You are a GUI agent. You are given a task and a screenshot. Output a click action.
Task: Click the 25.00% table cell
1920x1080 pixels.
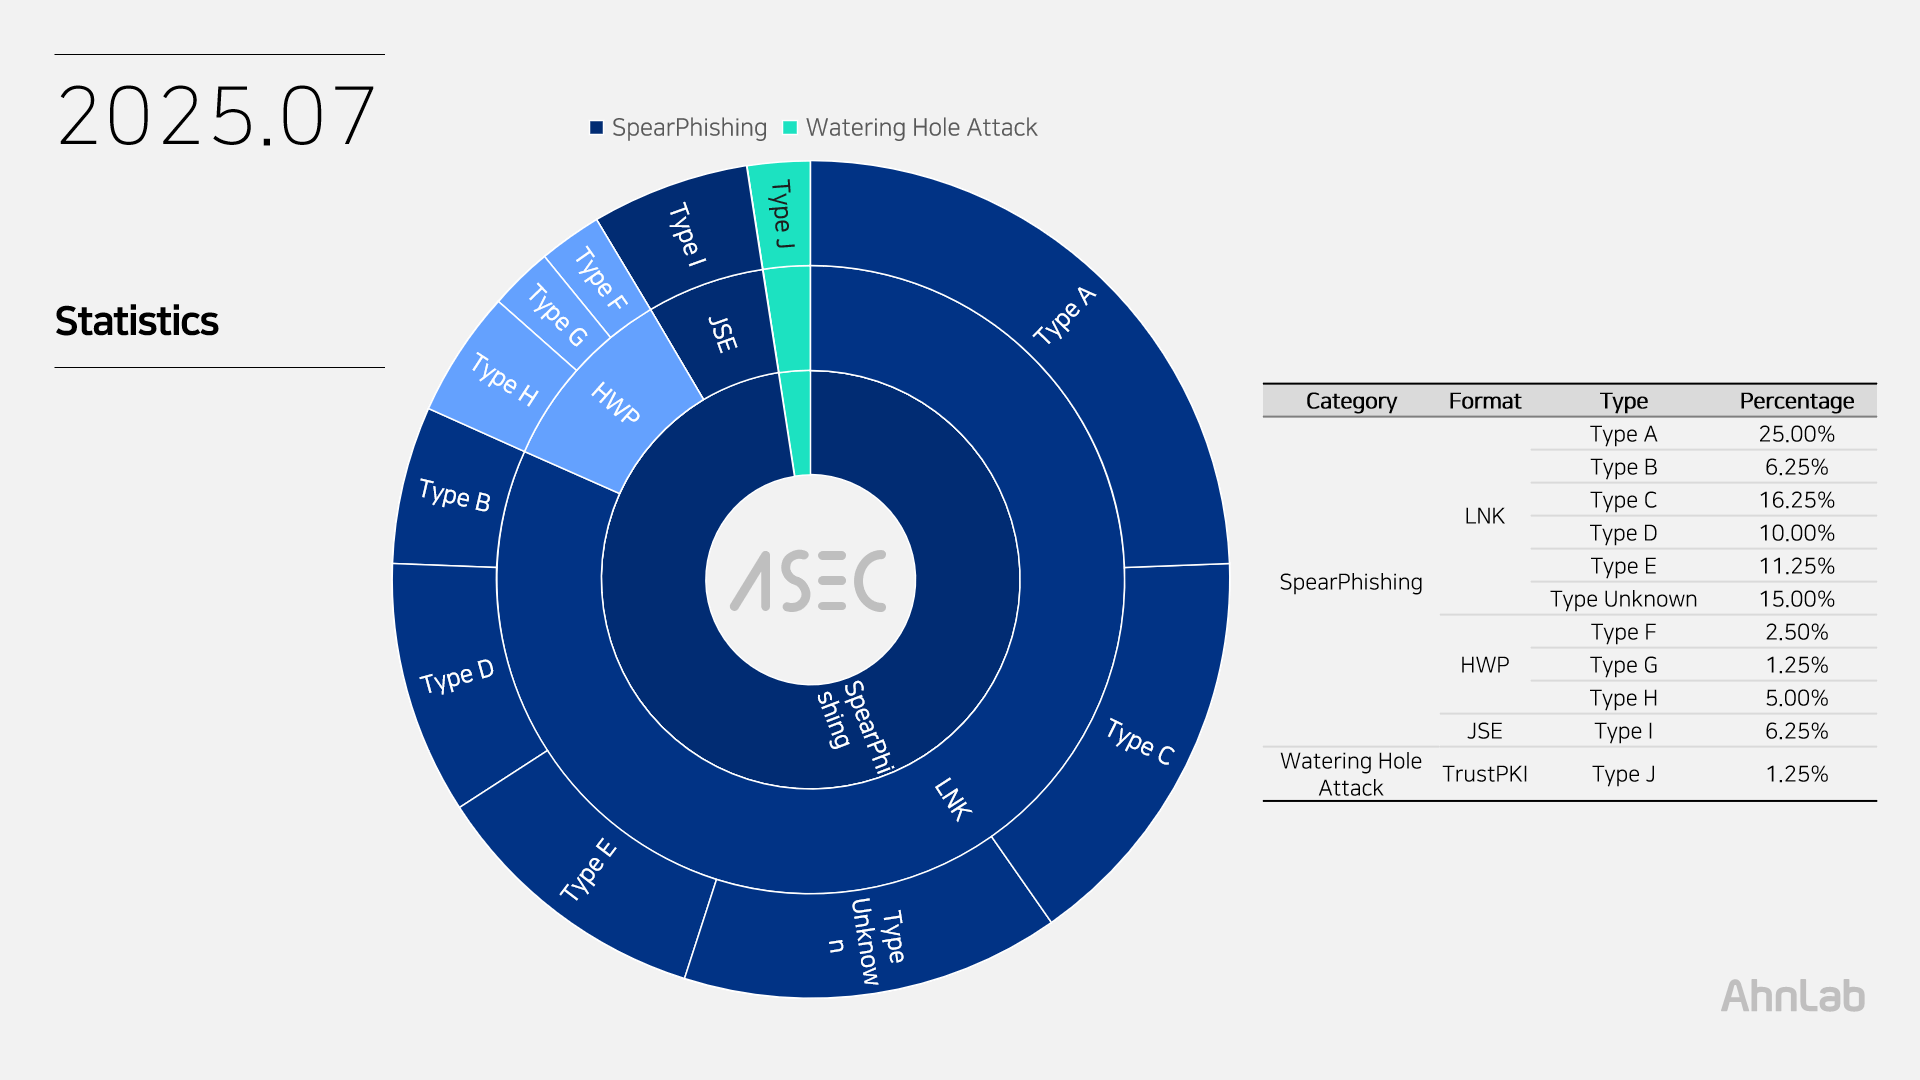[x=1796, y=434]
